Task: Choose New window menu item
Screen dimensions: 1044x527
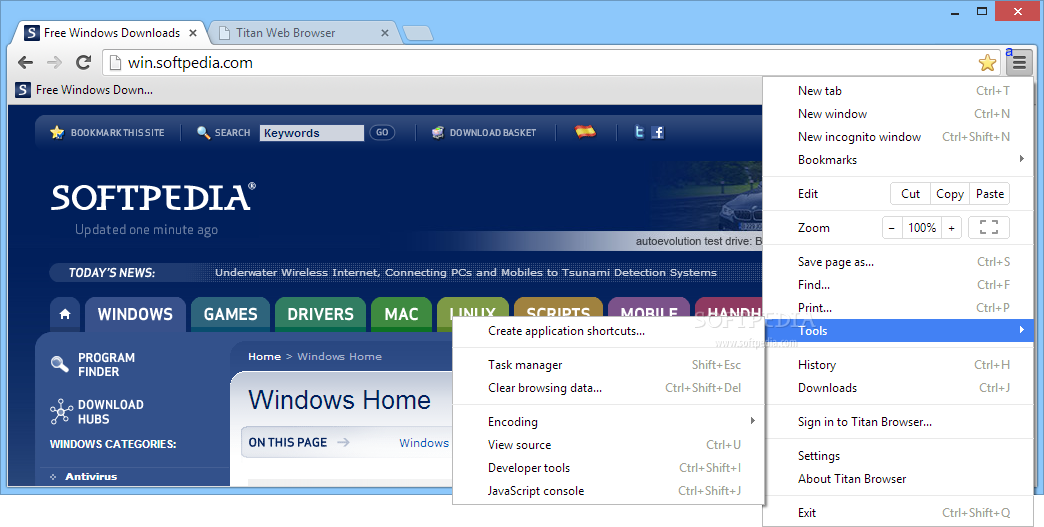Action: click(x=898, y=114)
